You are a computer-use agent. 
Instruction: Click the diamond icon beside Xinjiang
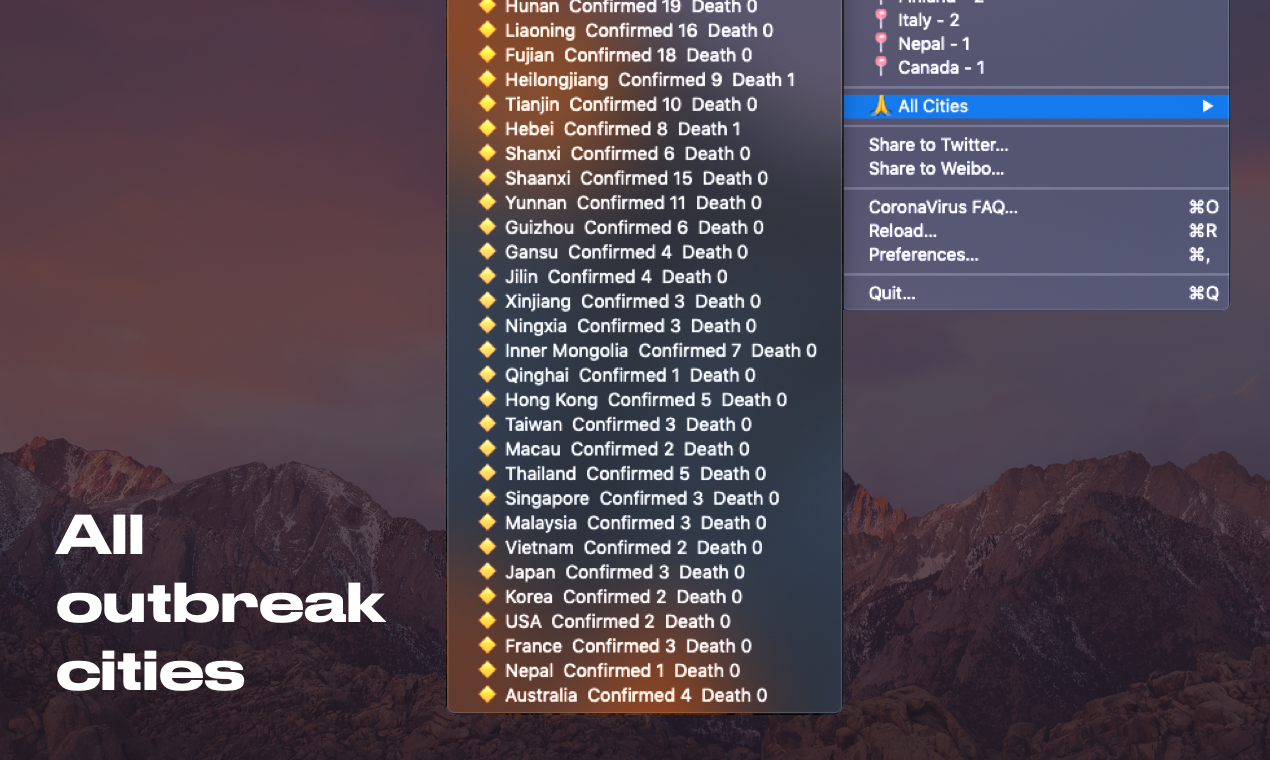click(x=487, y=300)
